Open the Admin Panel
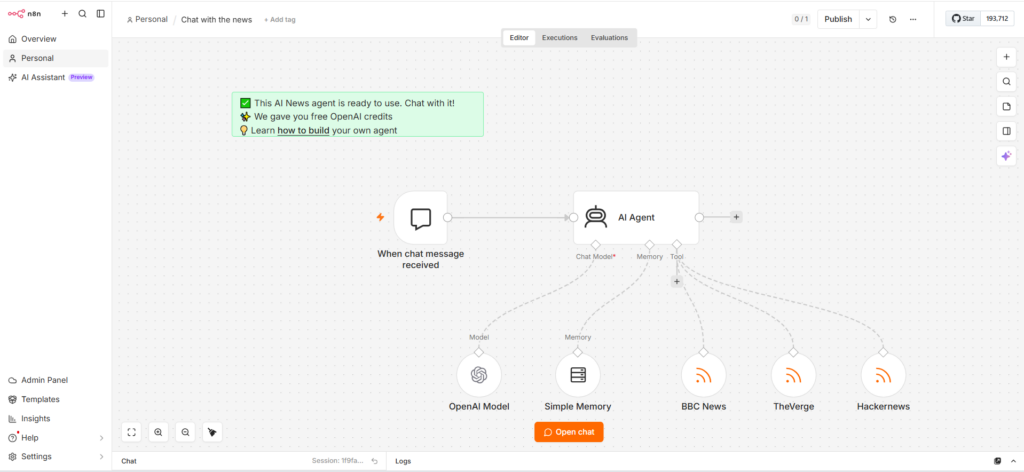Image resolution: width=1024 pixels, height=472 pixels. tap(56, 380)
